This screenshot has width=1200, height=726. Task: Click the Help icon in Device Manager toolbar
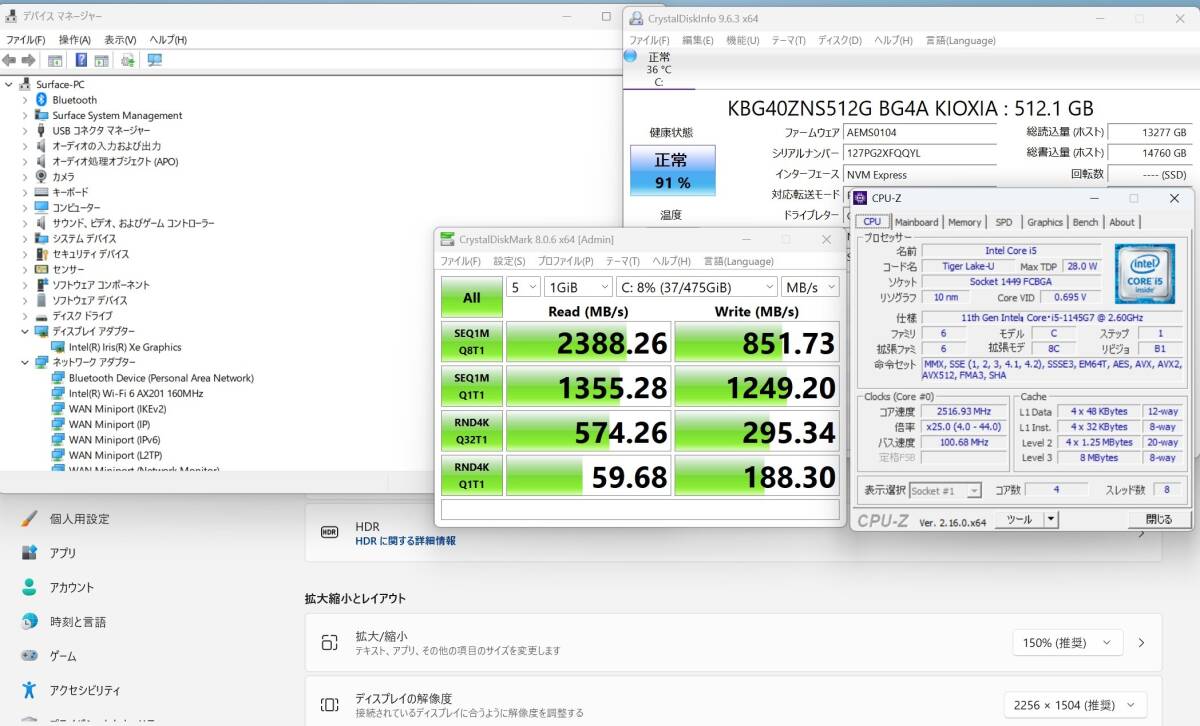[81, 60]
